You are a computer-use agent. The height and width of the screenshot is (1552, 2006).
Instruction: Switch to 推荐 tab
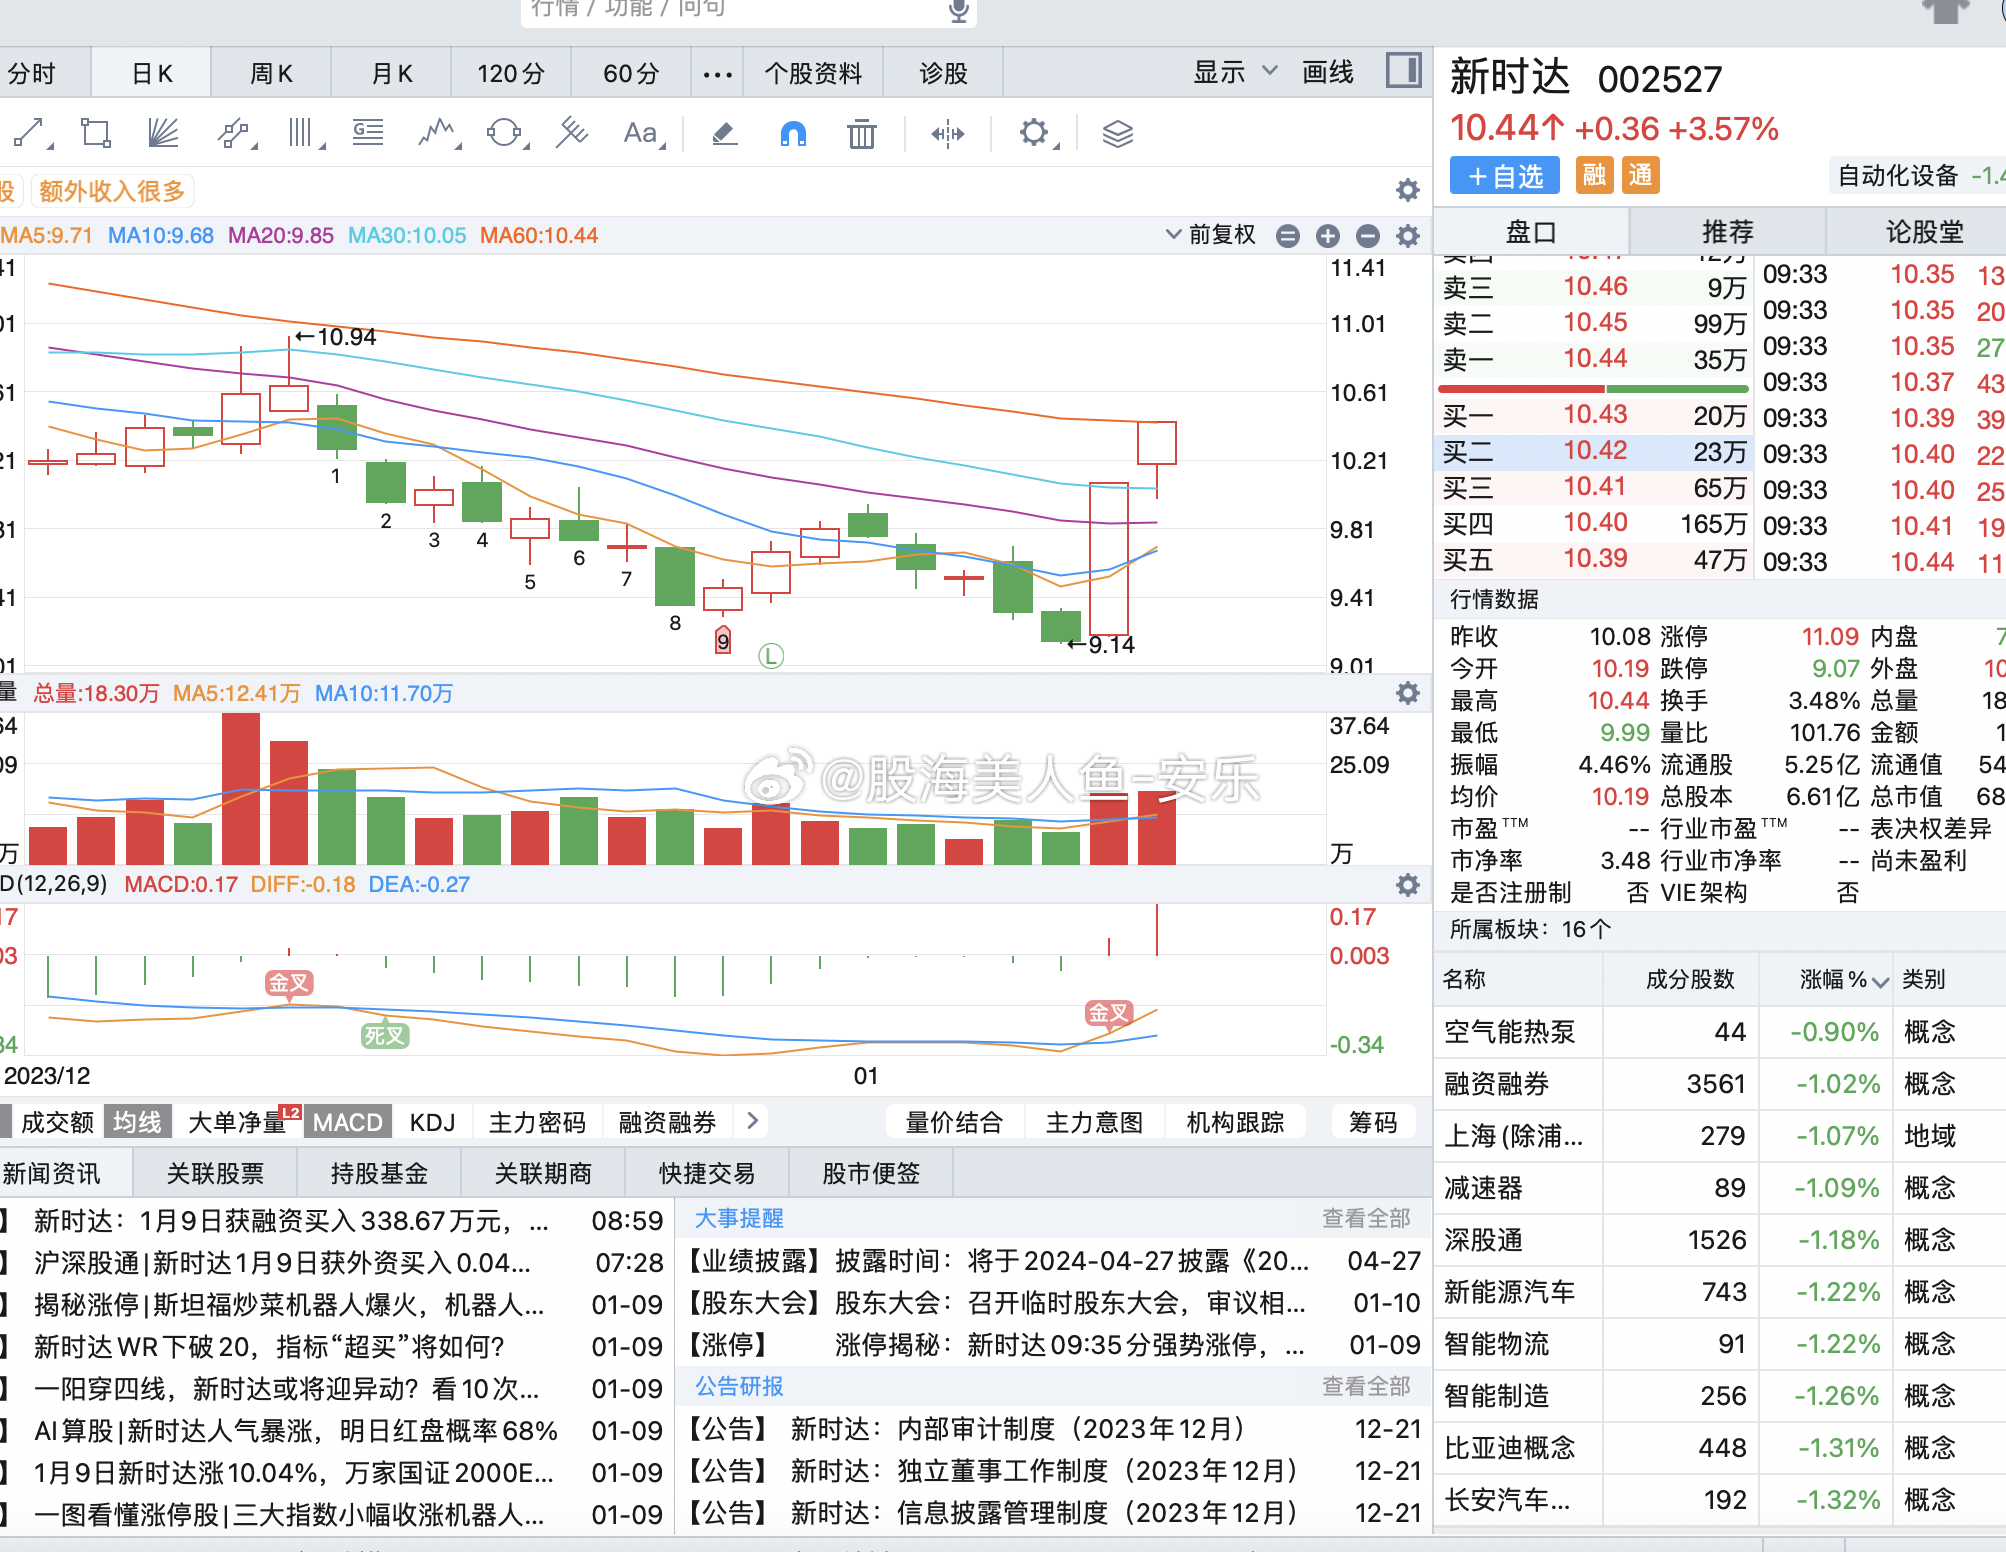click(1727, 232)
